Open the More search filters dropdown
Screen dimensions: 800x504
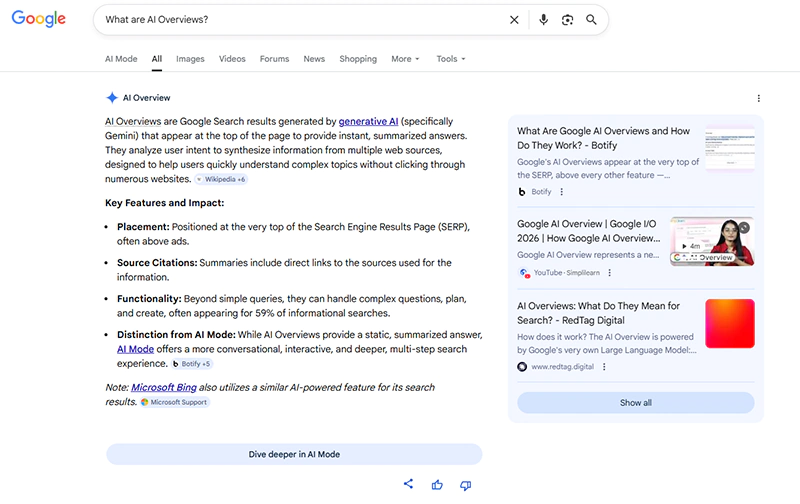405,59
